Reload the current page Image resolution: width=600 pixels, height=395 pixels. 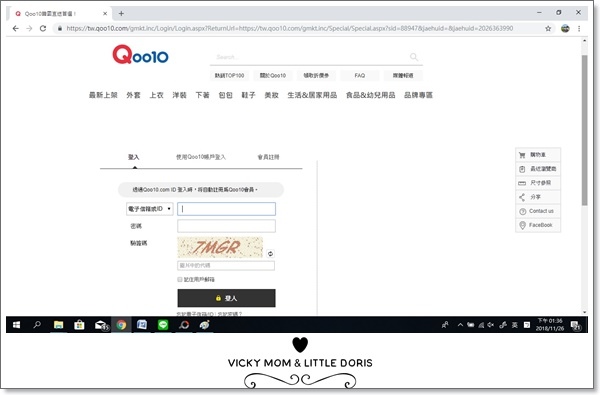pos(43,28)
